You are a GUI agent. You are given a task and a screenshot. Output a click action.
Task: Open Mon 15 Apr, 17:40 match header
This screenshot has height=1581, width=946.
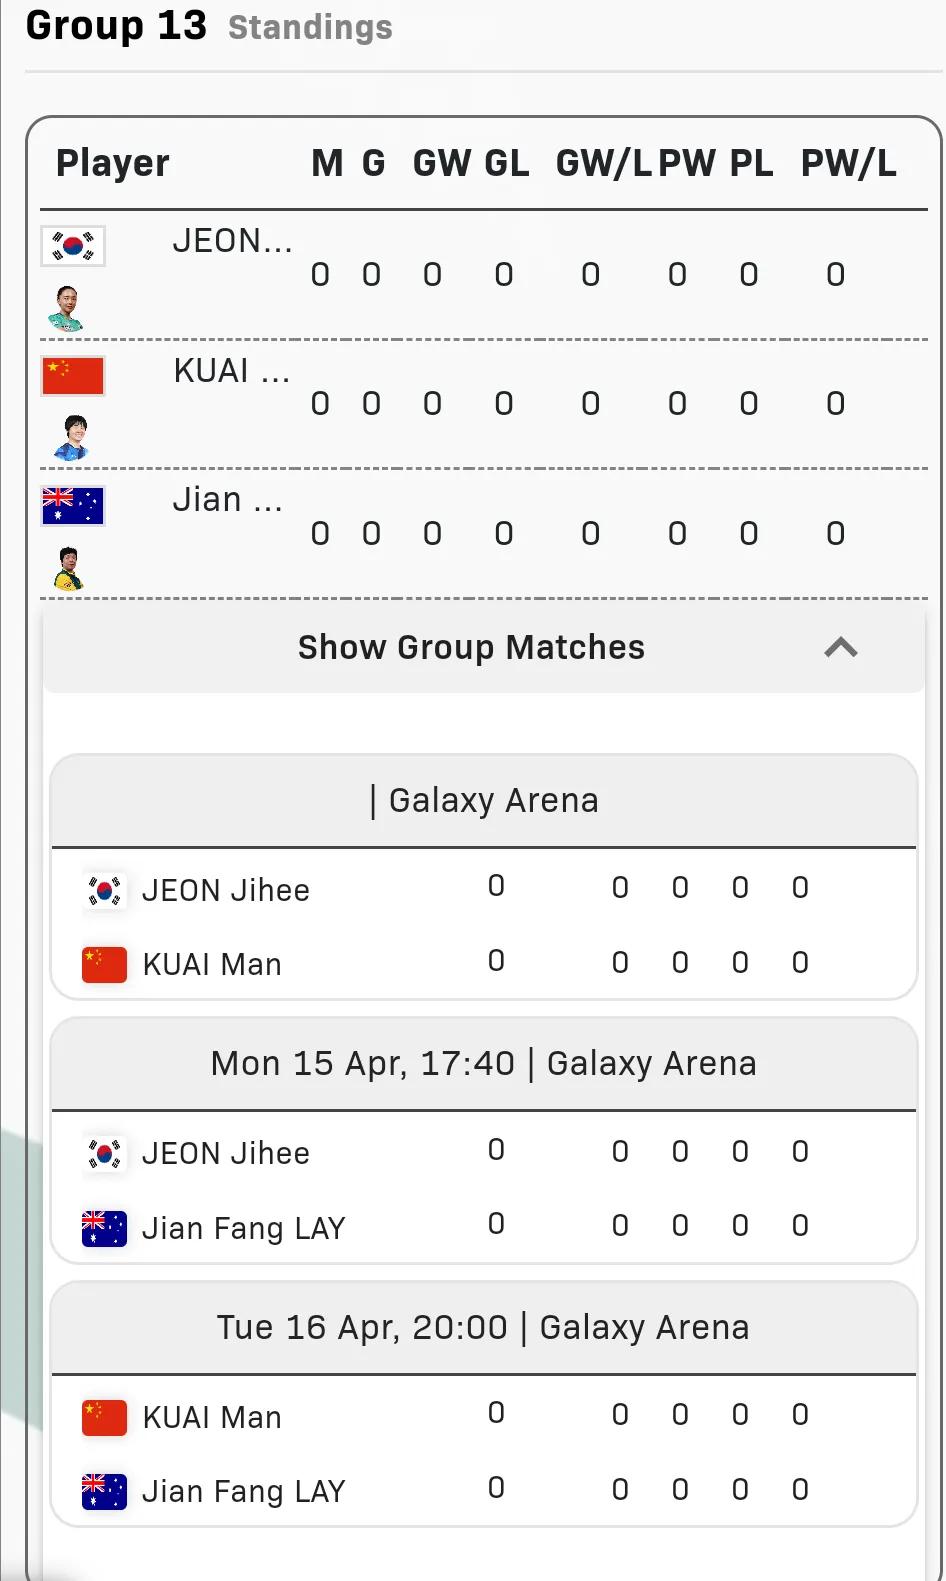point(484,1064)
